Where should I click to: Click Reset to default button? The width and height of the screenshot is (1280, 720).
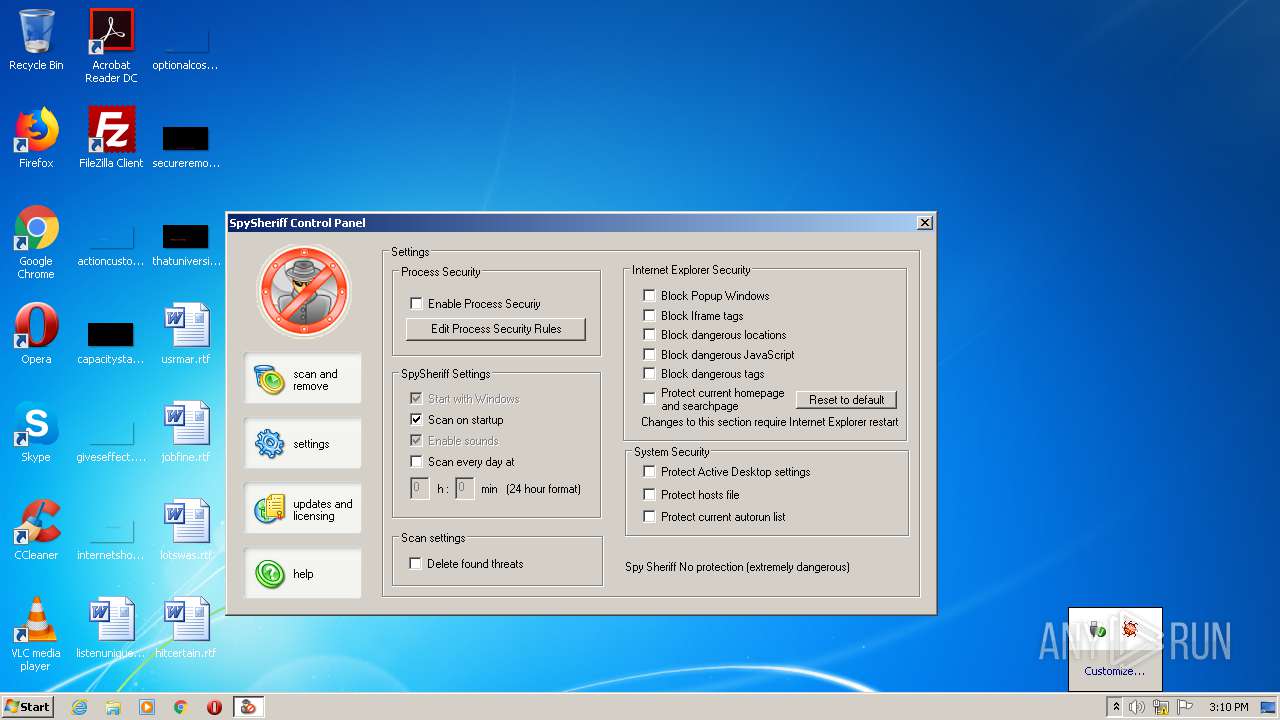point(847,400)
